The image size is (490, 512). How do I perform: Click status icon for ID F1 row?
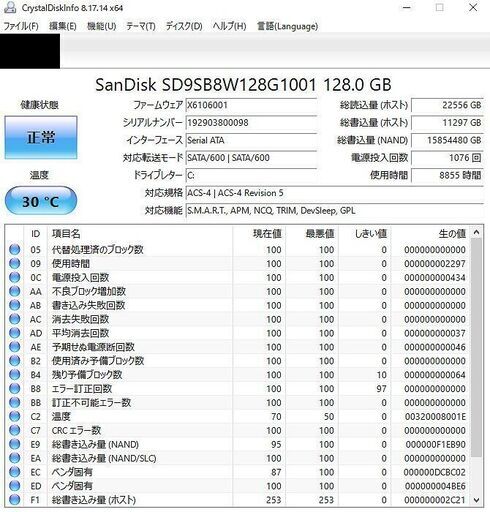click(14, 500)
